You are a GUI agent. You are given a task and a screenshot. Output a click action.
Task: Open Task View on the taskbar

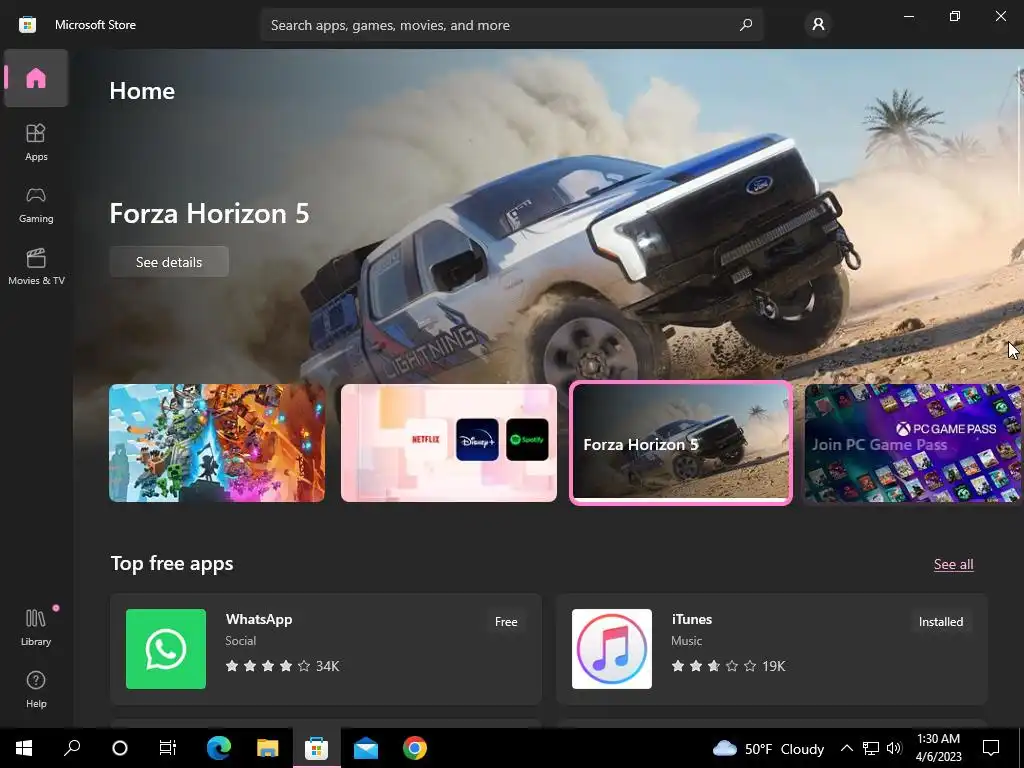[x=168, y=748]
